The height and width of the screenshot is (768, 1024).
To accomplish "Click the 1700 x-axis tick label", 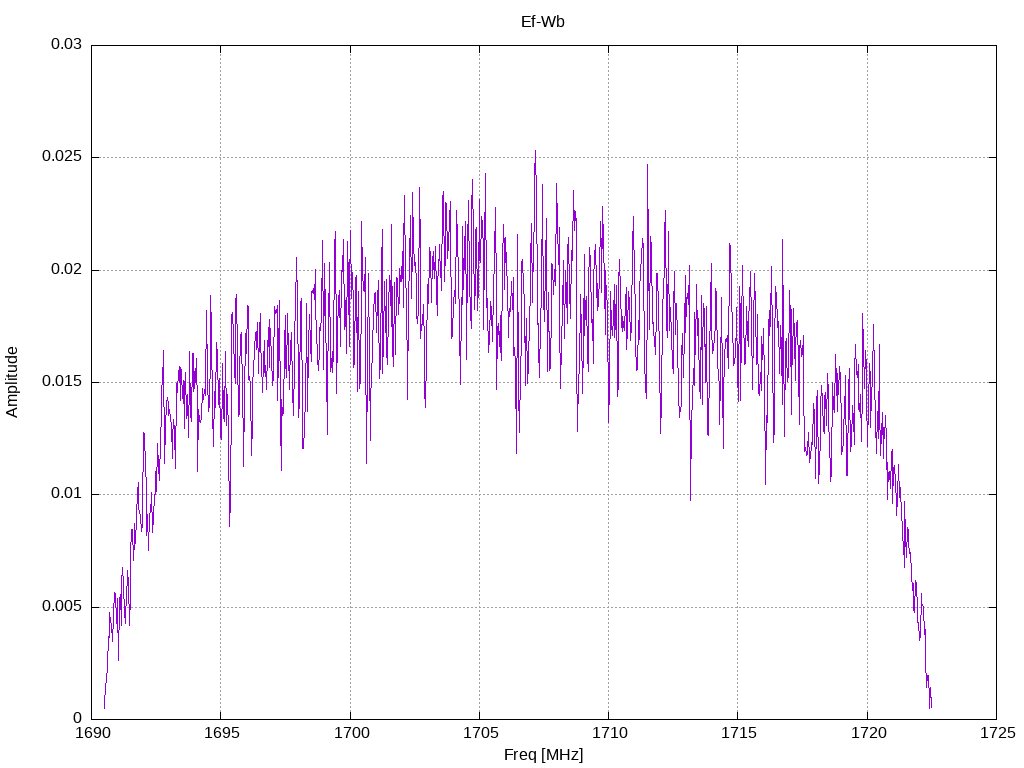I will pos(351,733).
